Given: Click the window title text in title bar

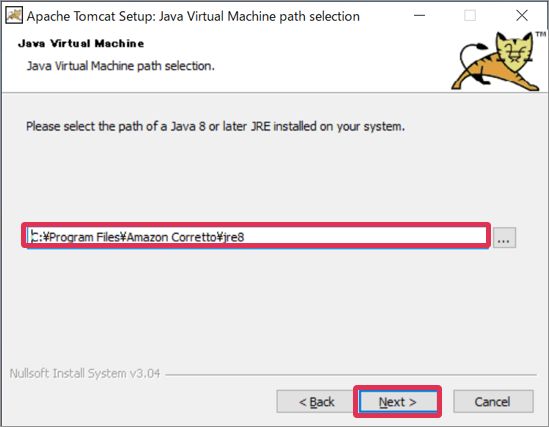Looking at the screenshot, I should pyautogui.click(x=193, y=16).
